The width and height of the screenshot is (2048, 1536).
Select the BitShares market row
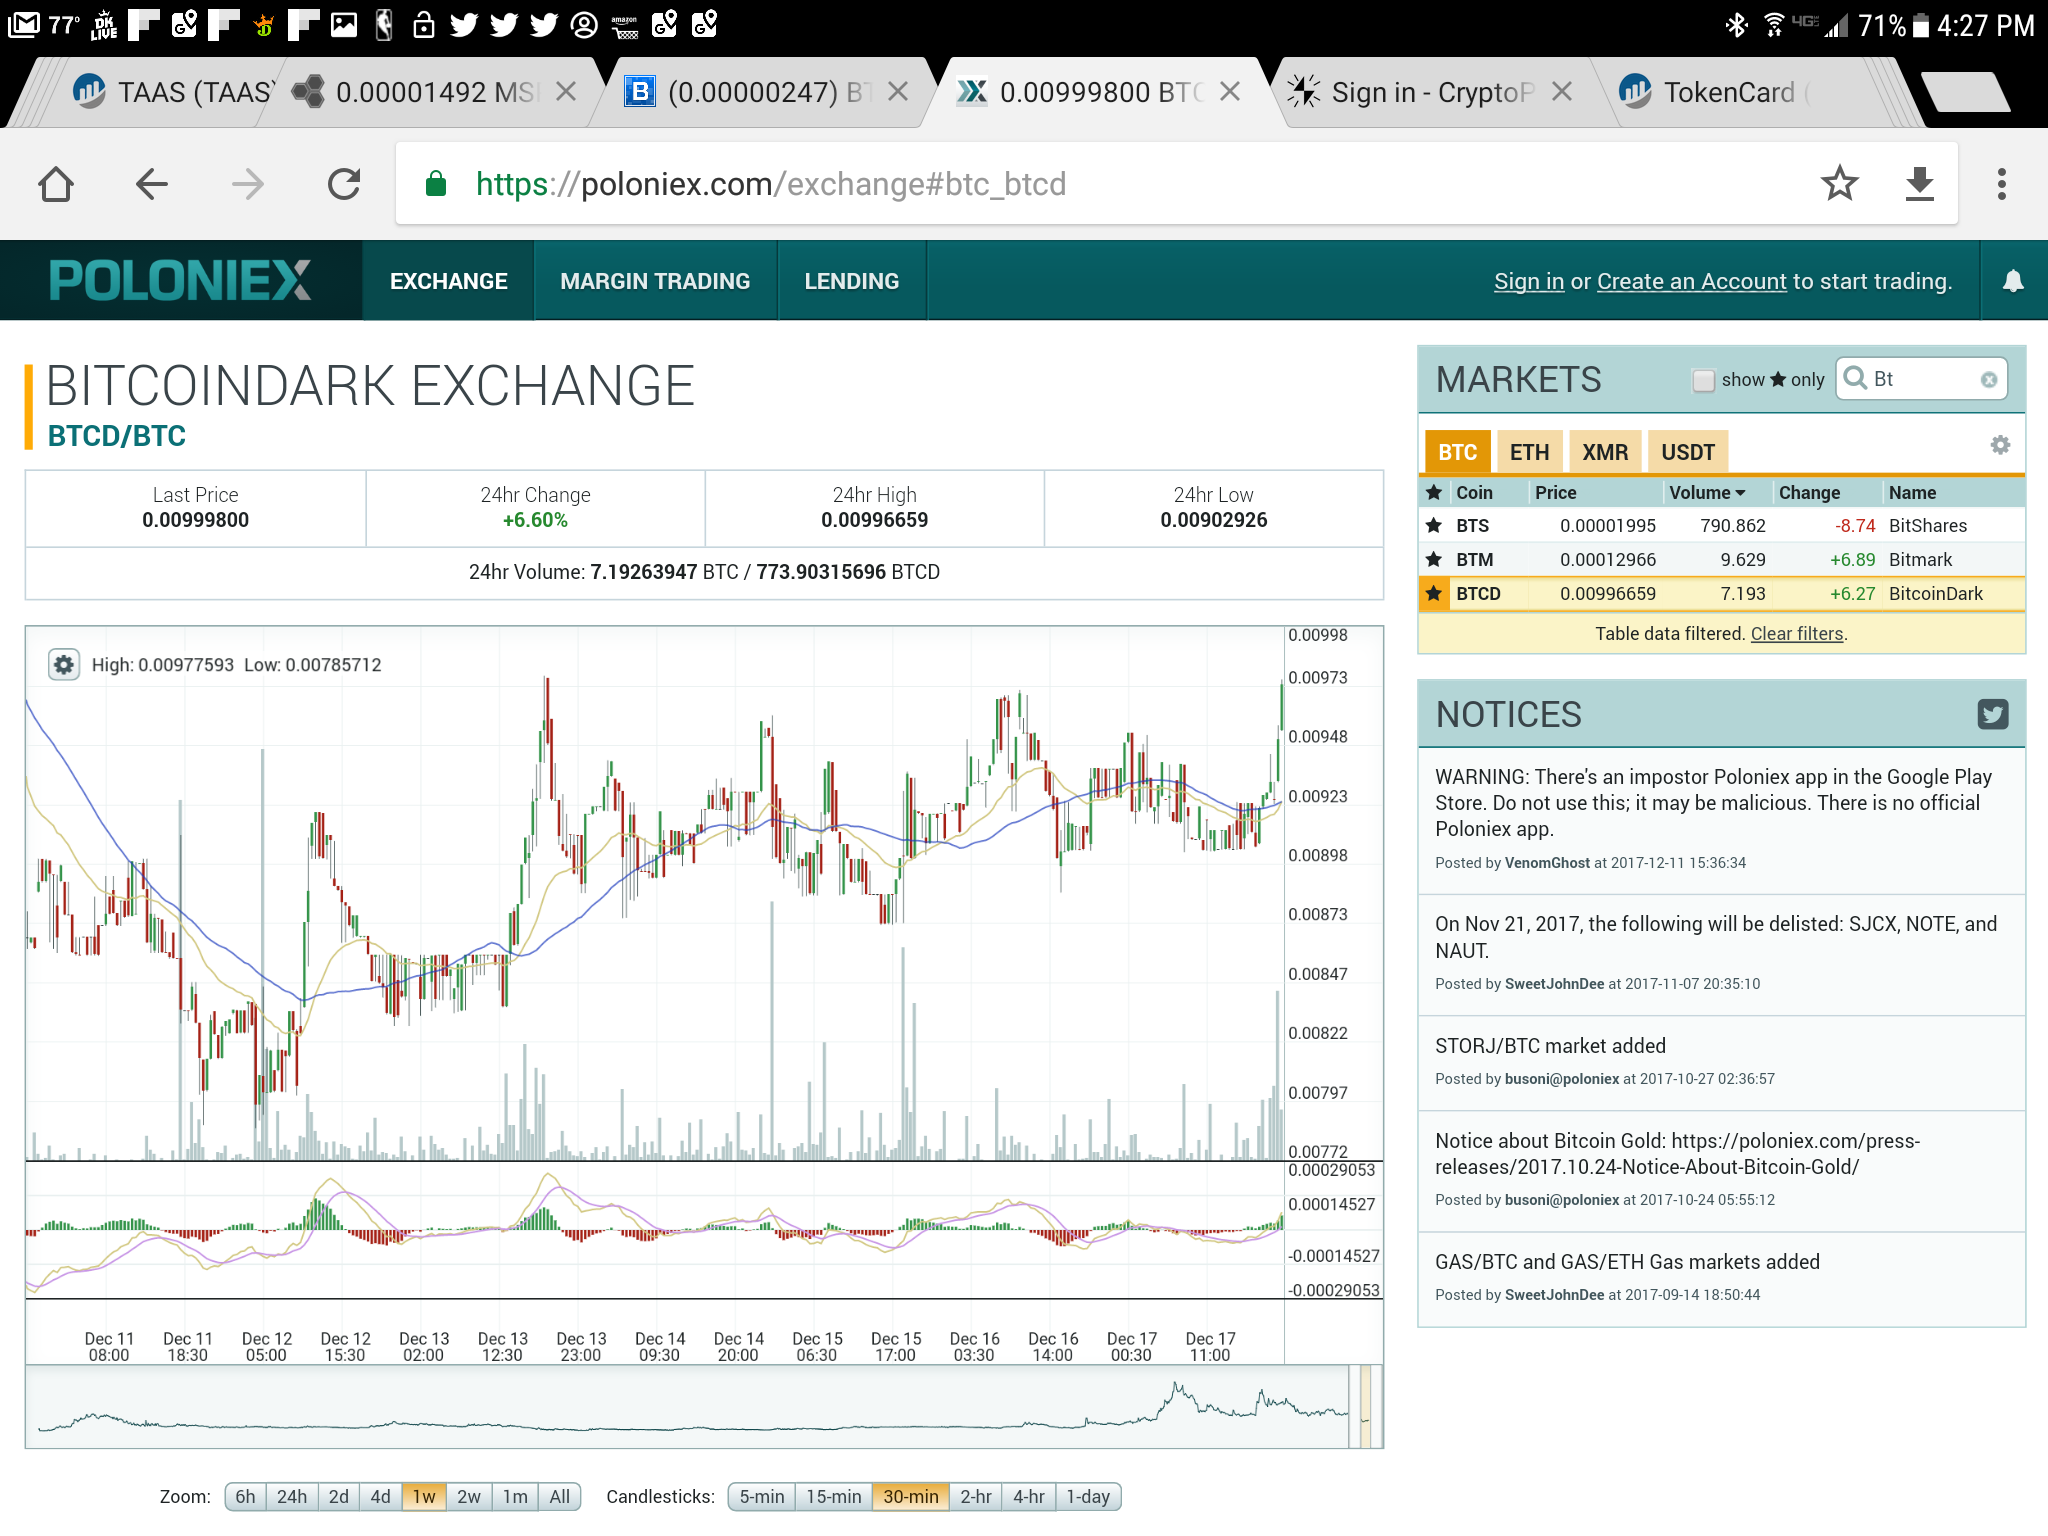pyautogui.click(x=1722, y=525)
